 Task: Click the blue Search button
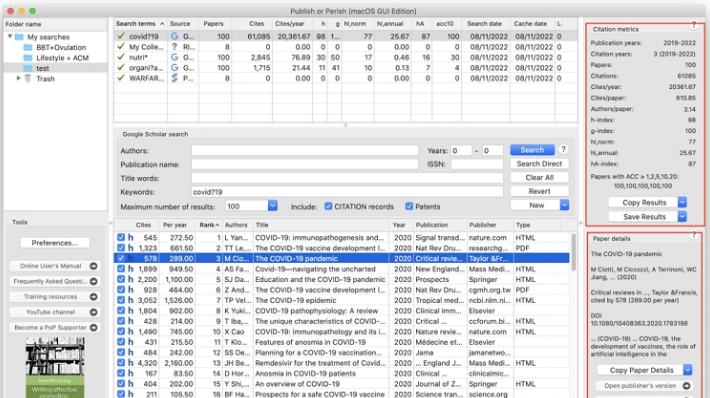tap(532, 150)
